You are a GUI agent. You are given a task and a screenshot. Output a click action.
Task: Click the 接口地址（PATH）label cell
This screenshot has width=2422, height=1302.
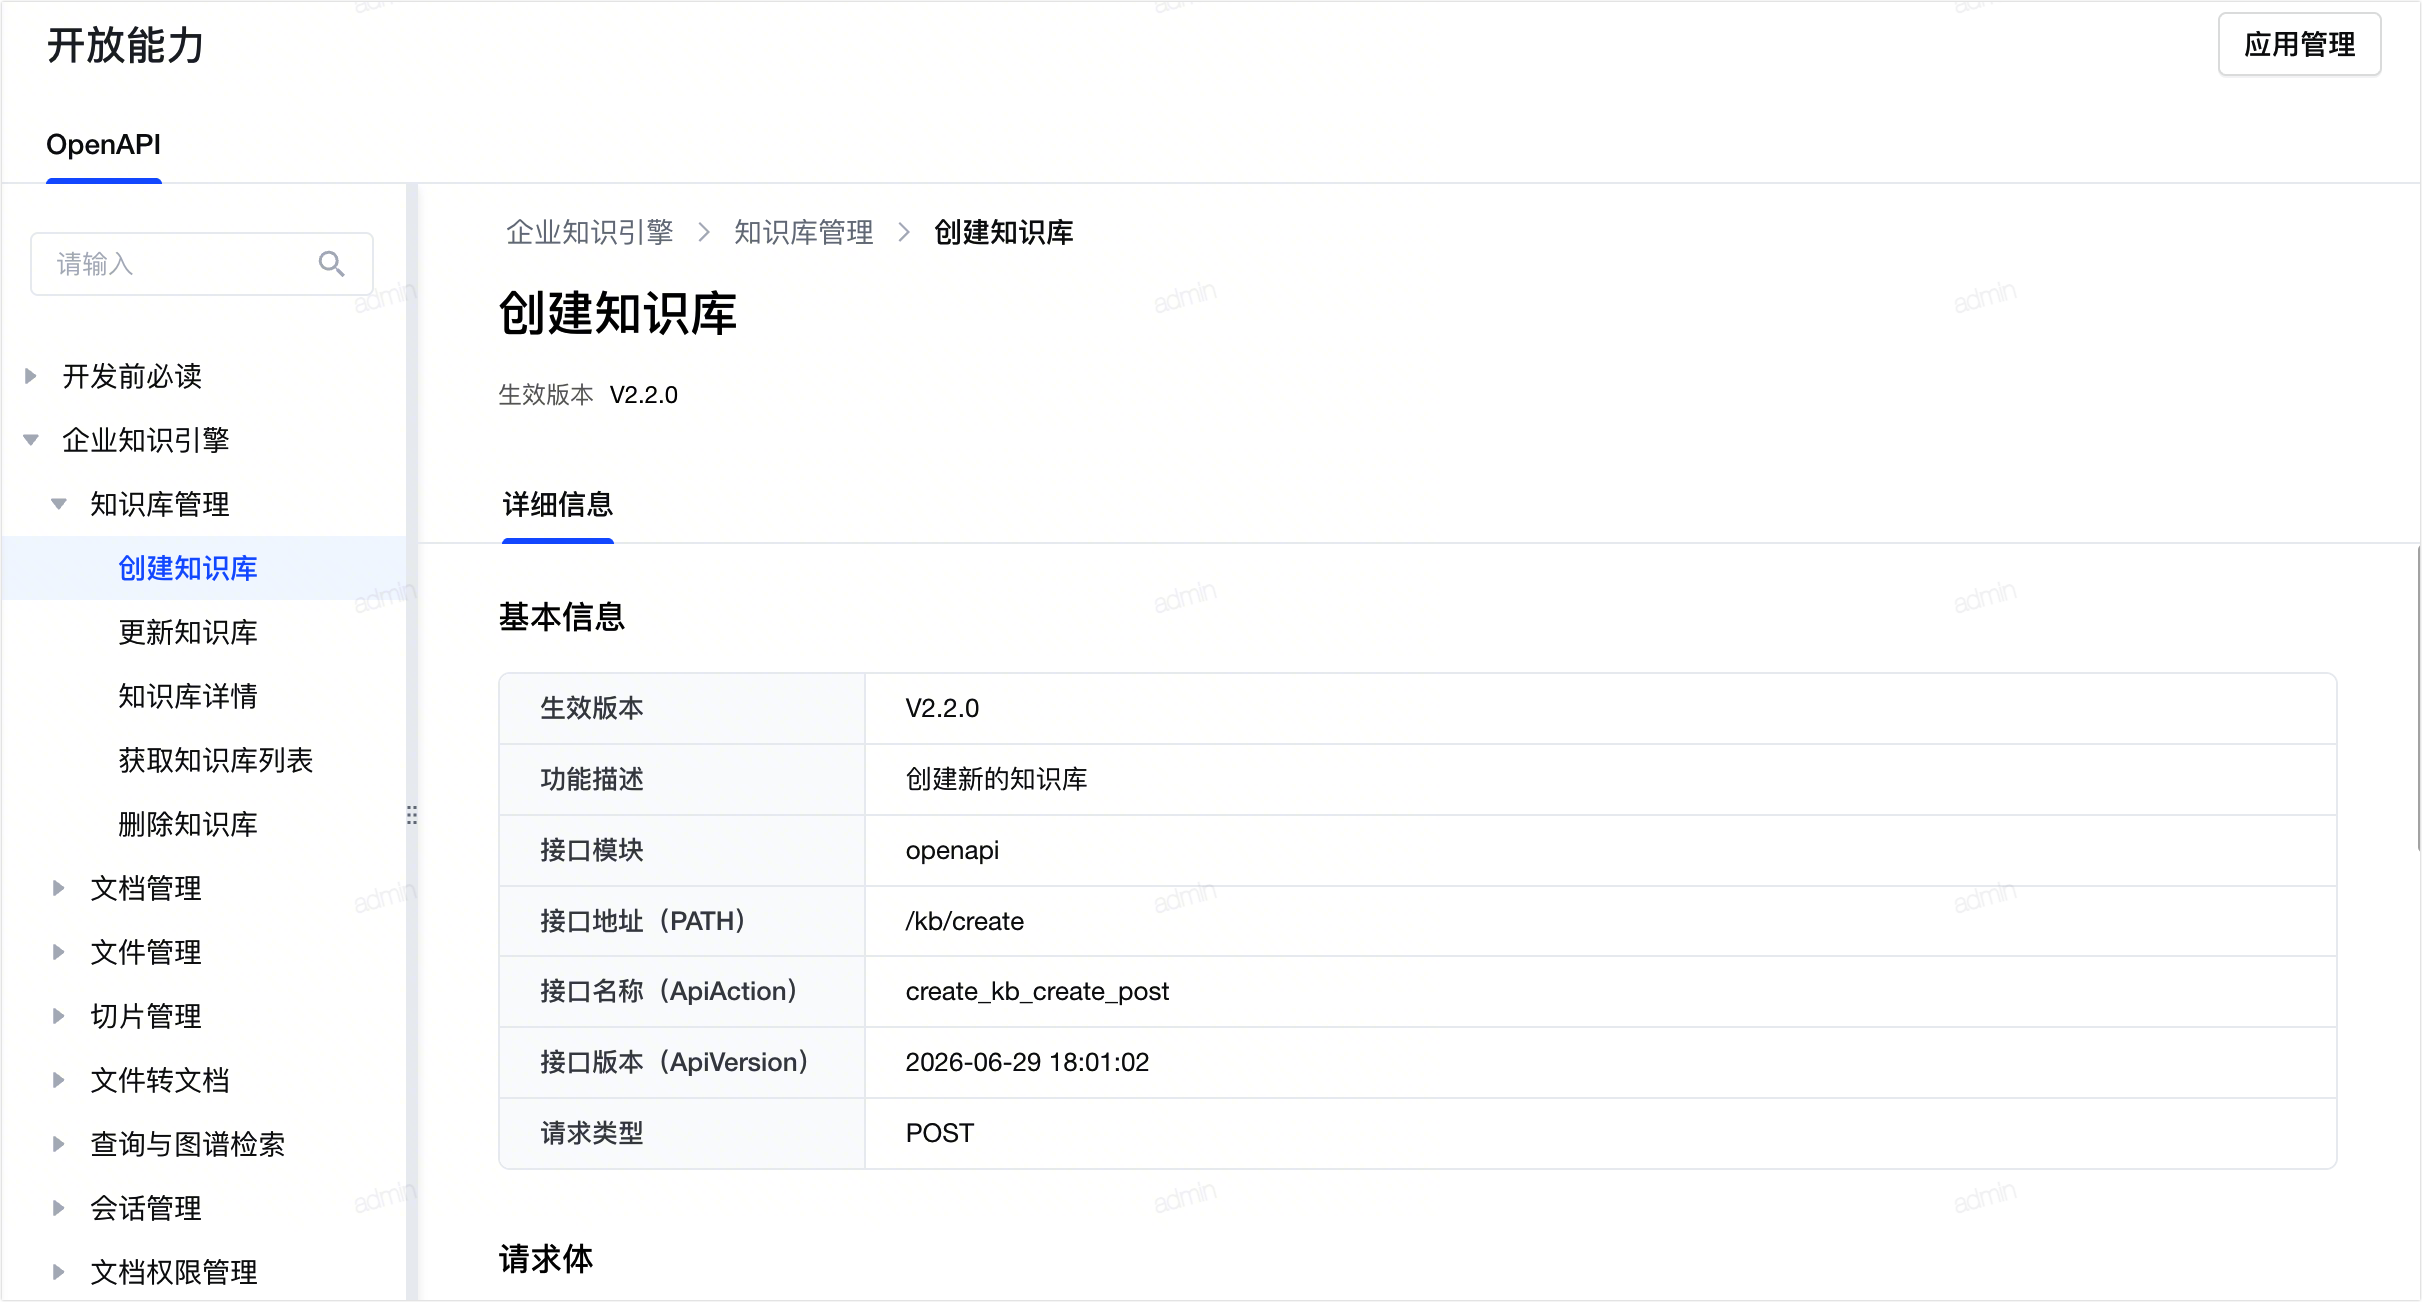[x=682, y=921]
